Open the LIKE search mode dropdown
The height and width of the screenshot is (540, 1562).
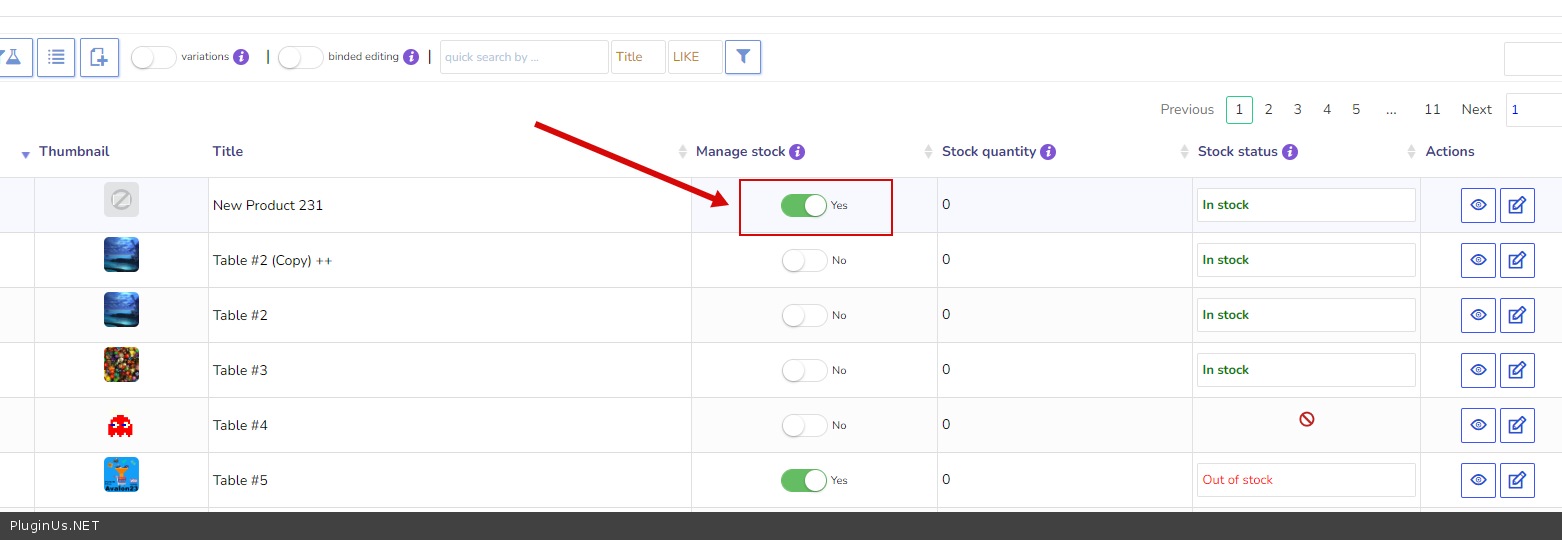pos(694,57)
